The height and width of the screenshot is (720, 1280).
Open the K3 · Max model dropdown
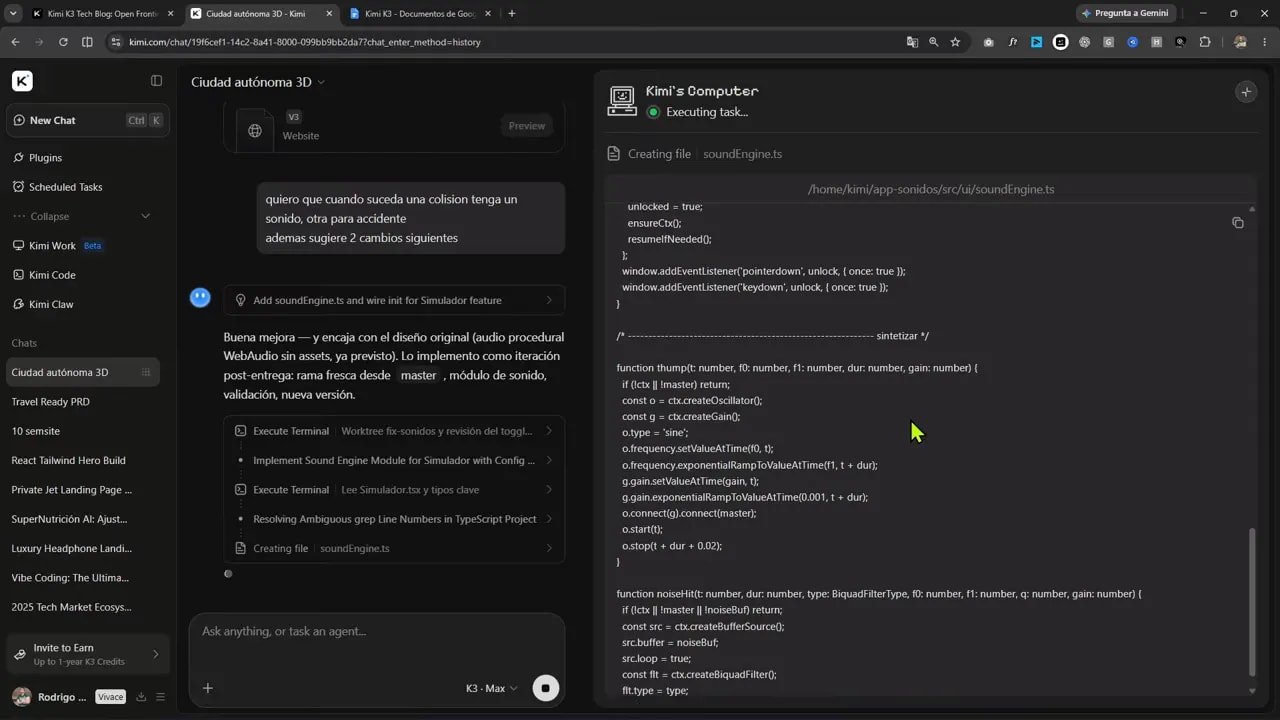click(x=492, y=688)
